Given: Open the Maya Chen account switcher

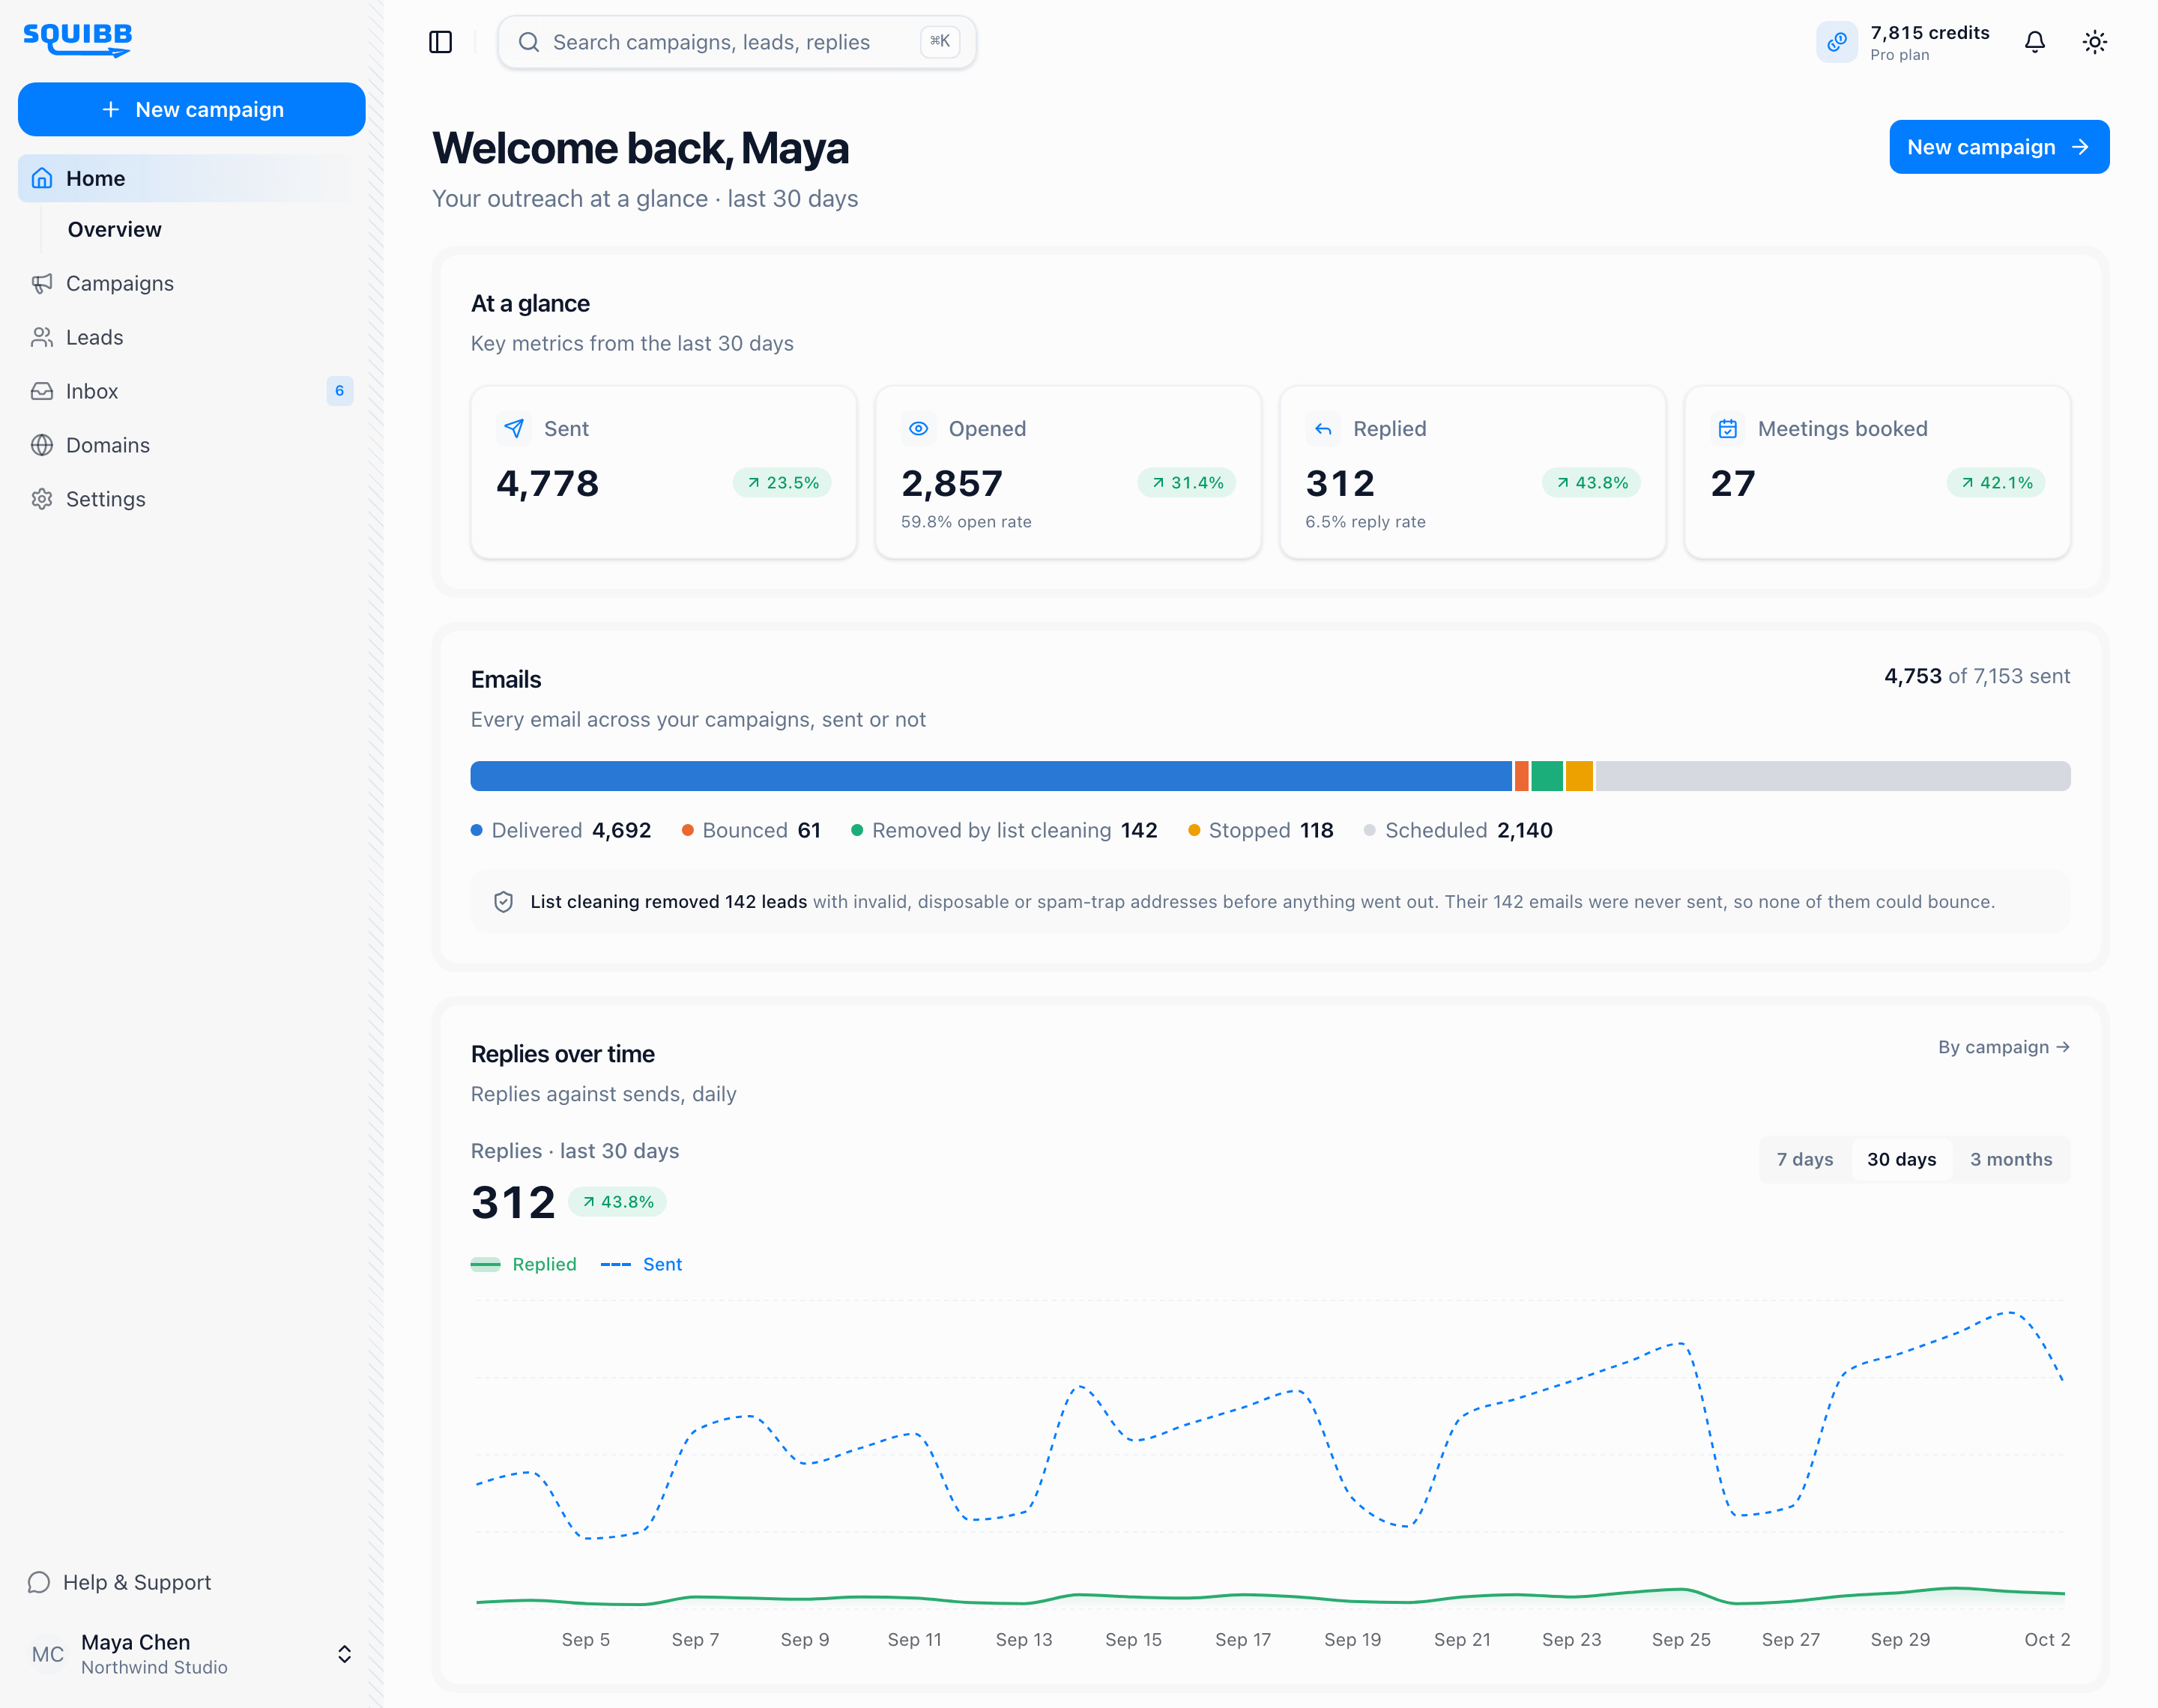Looking at the screenshot, I should [191, 1654].
